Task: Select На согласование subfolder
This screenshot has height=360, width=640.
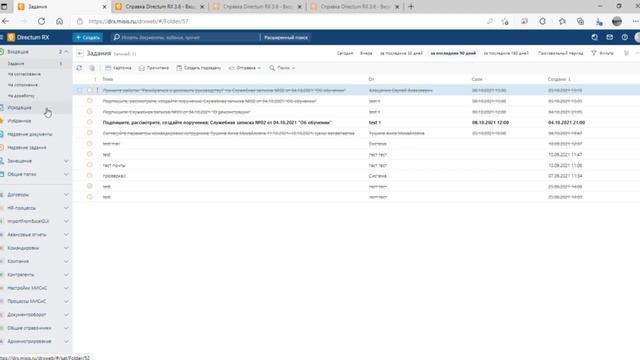Action: pos(24,74)
